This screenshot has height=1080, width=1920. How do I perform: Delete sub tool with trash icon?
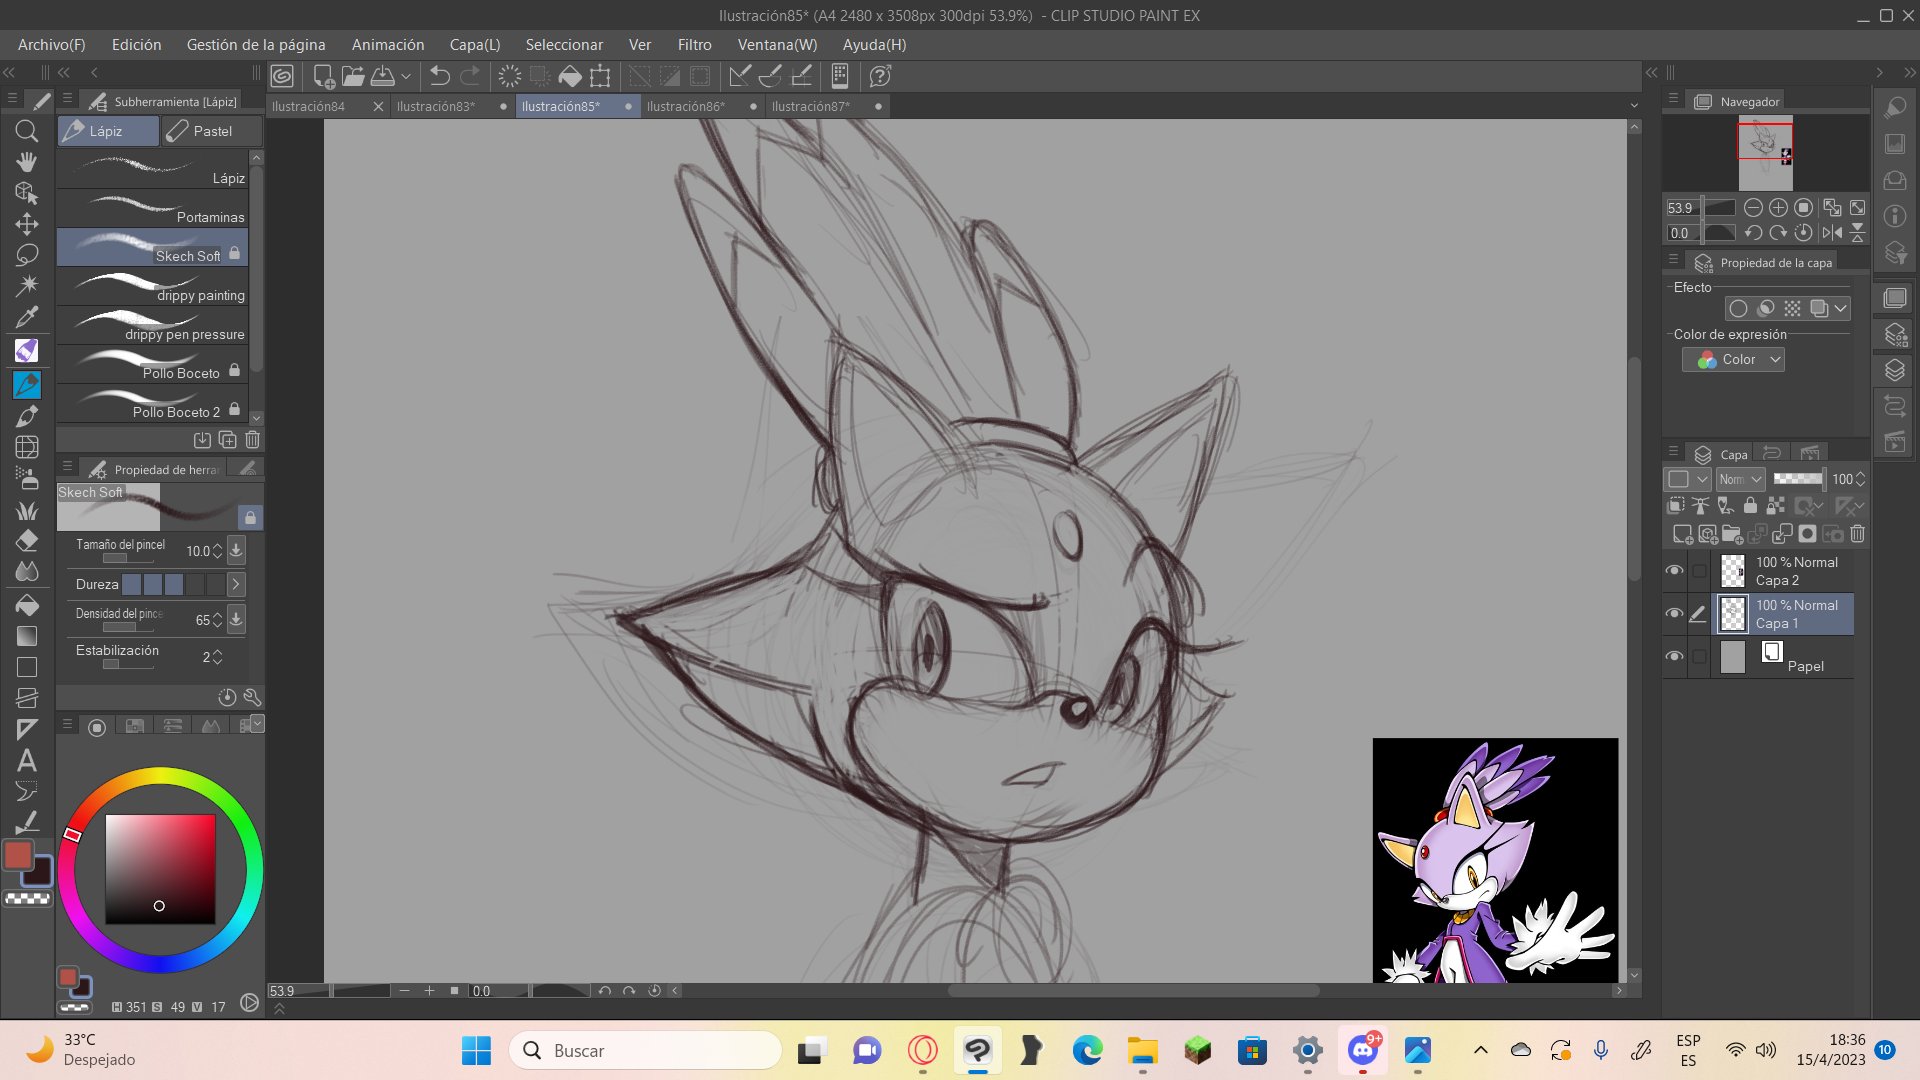[x=252, y=440]
